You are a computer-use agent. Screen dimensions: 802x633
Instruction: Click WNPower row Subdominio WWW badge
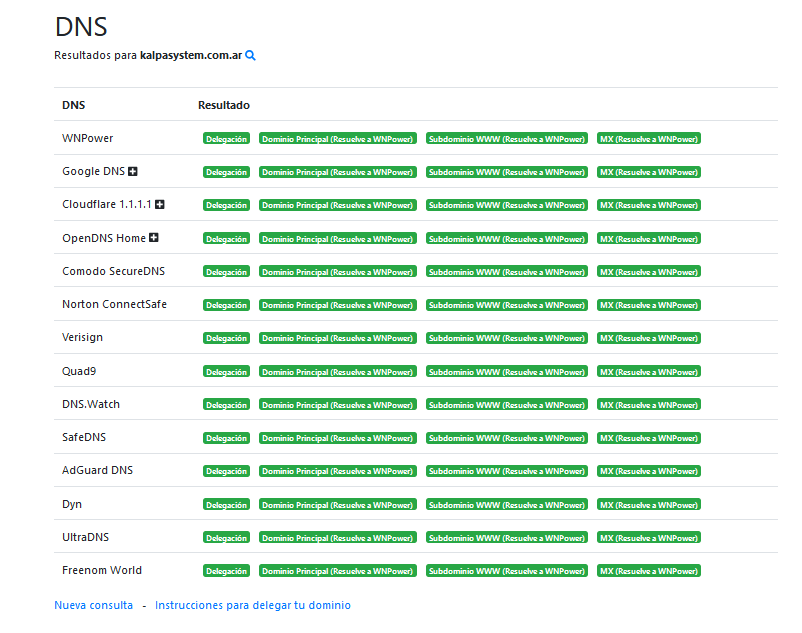(507, 139)
